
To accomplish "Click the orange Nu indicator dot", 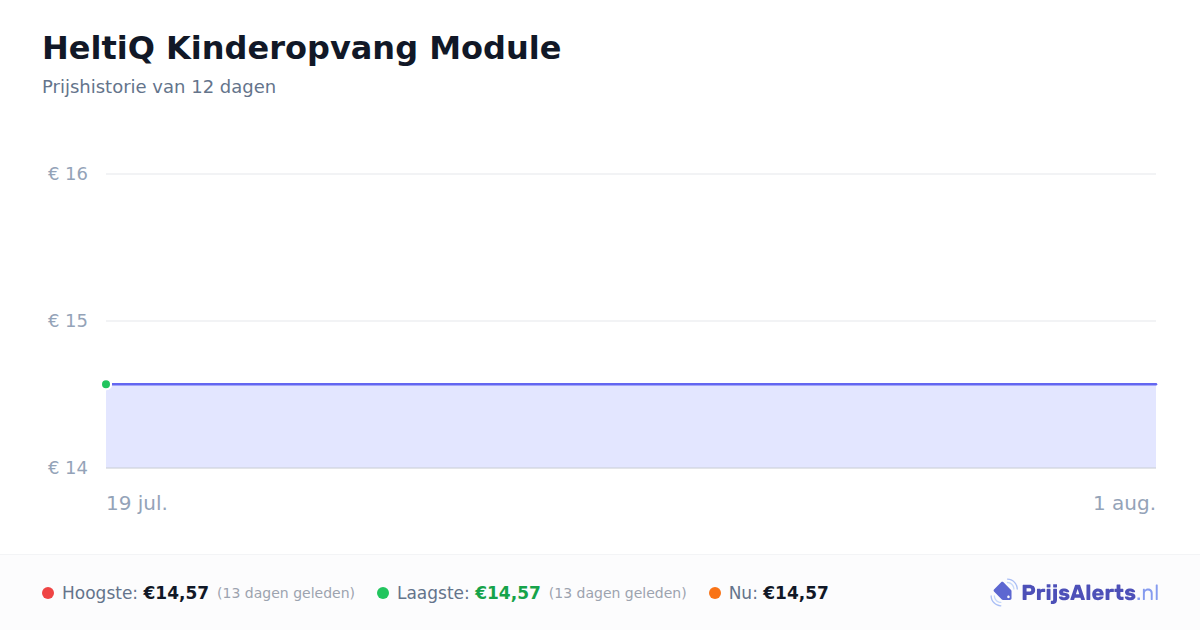I will (715, 593).
